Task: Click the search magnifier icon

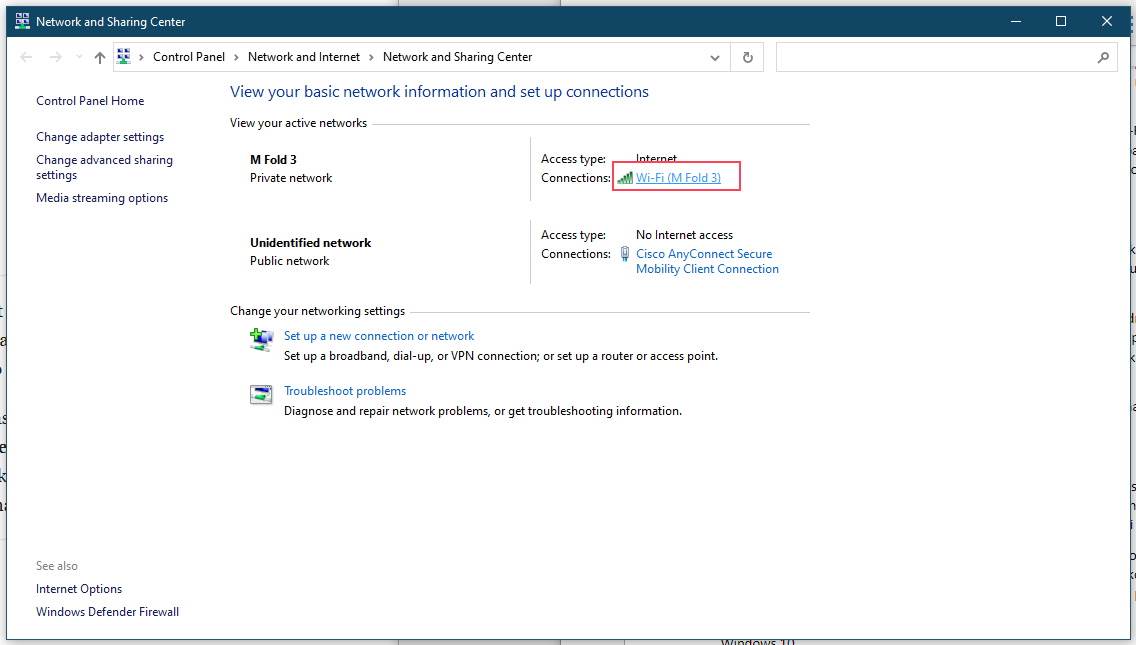Action: [x=1103, y=58]
